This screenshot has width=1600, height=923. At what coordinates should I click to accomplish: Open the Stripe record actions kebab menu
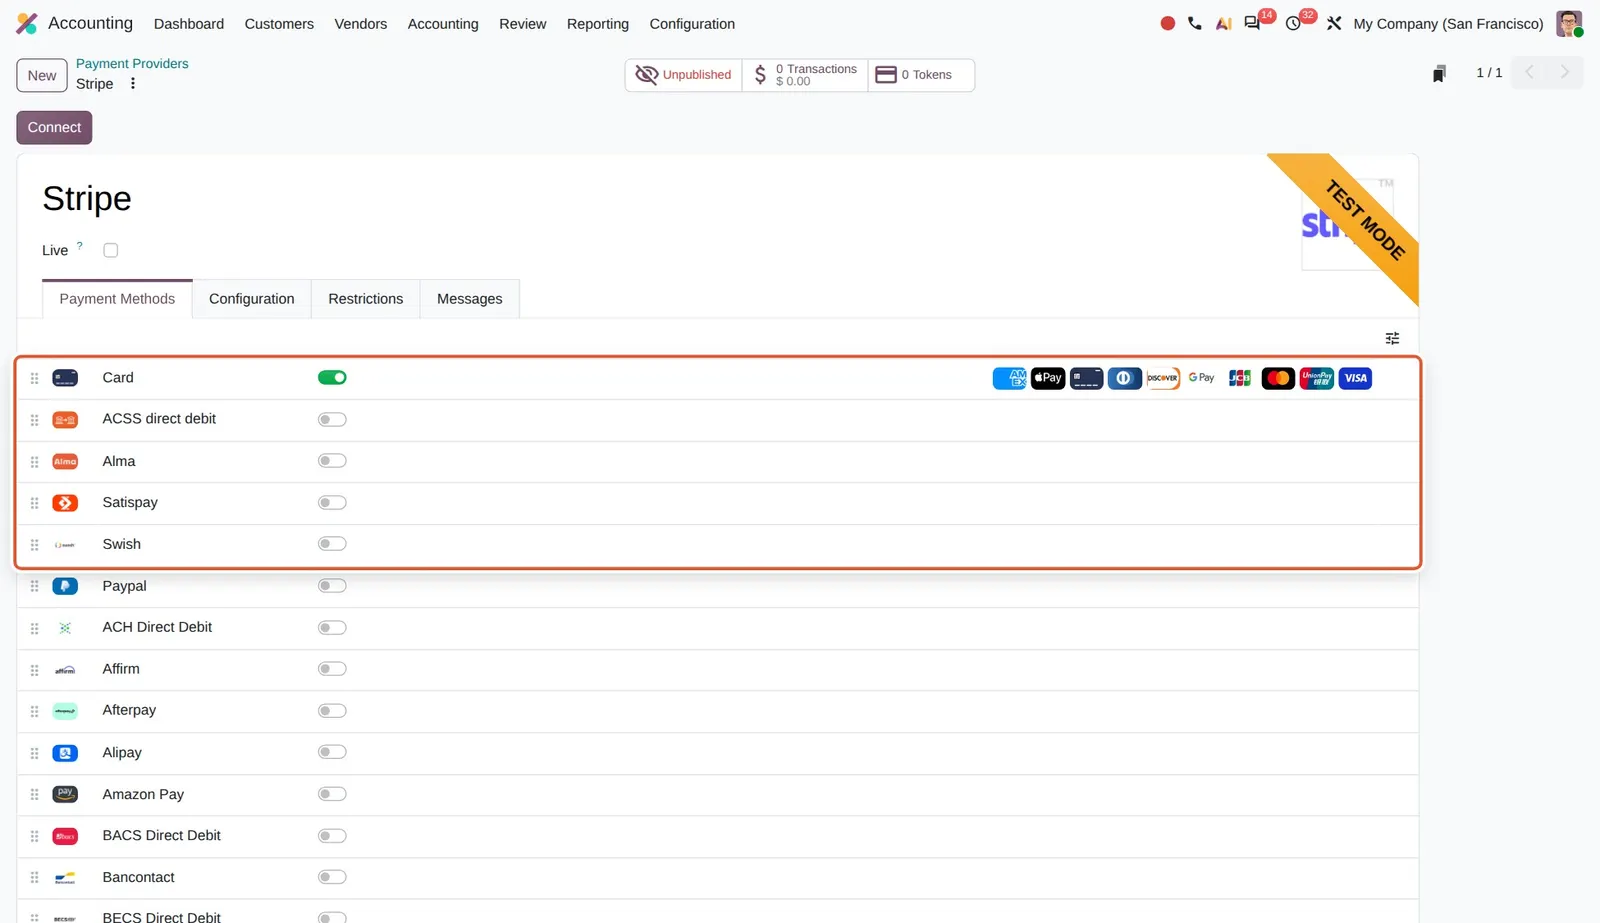pos(133,84)
